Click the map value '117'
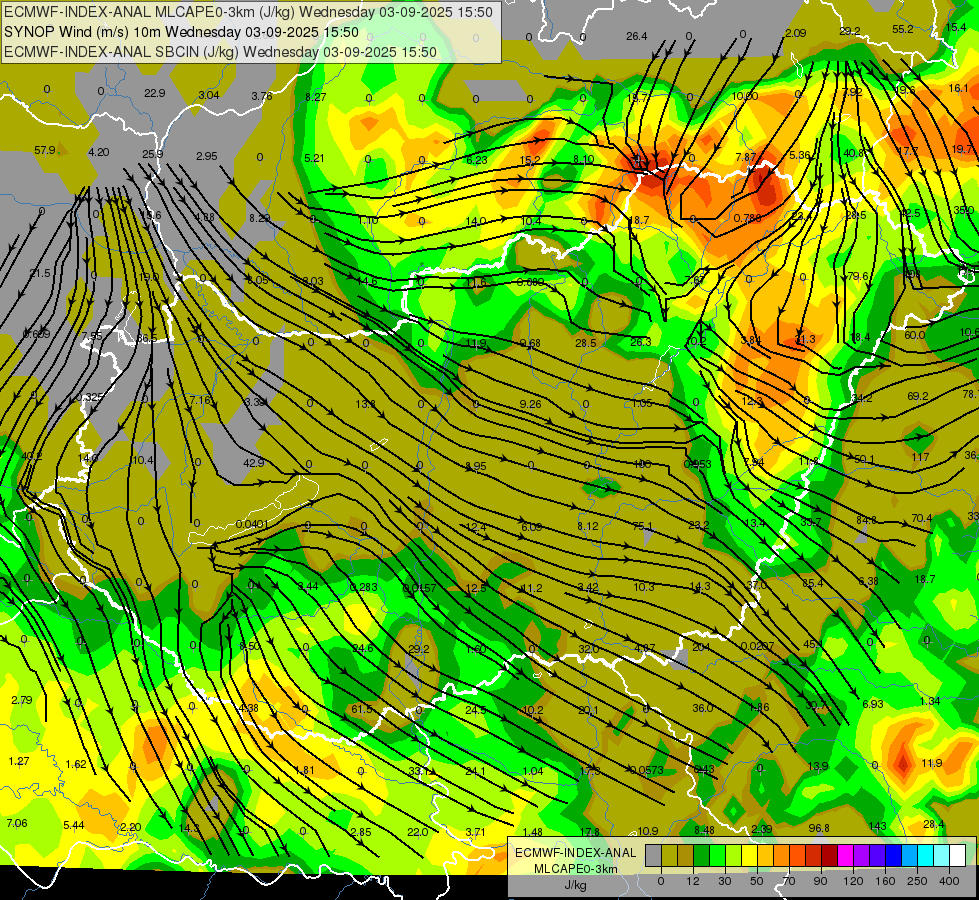979x900 pixels. (x=920, y=457)
